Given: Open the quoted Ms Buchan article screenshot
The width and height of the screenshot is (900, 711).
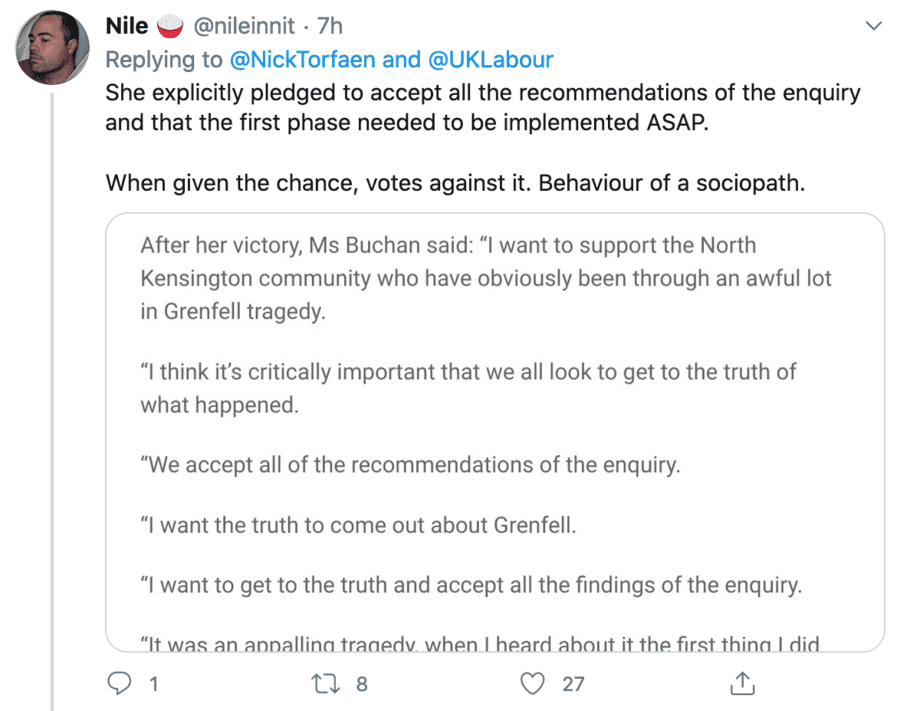Looking at the screenshot, I should (495, 430).
